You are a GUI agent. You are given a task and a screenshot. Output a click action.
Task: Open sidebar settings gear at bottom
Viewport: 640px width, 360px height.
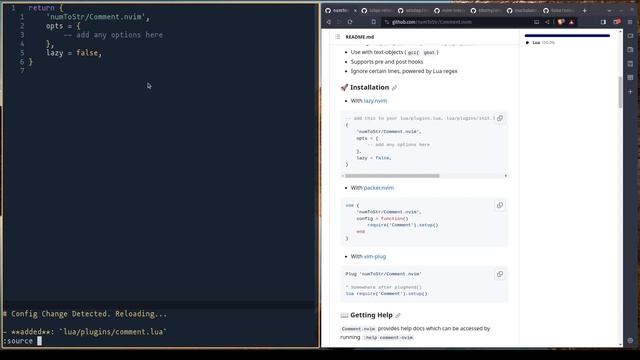630,340
